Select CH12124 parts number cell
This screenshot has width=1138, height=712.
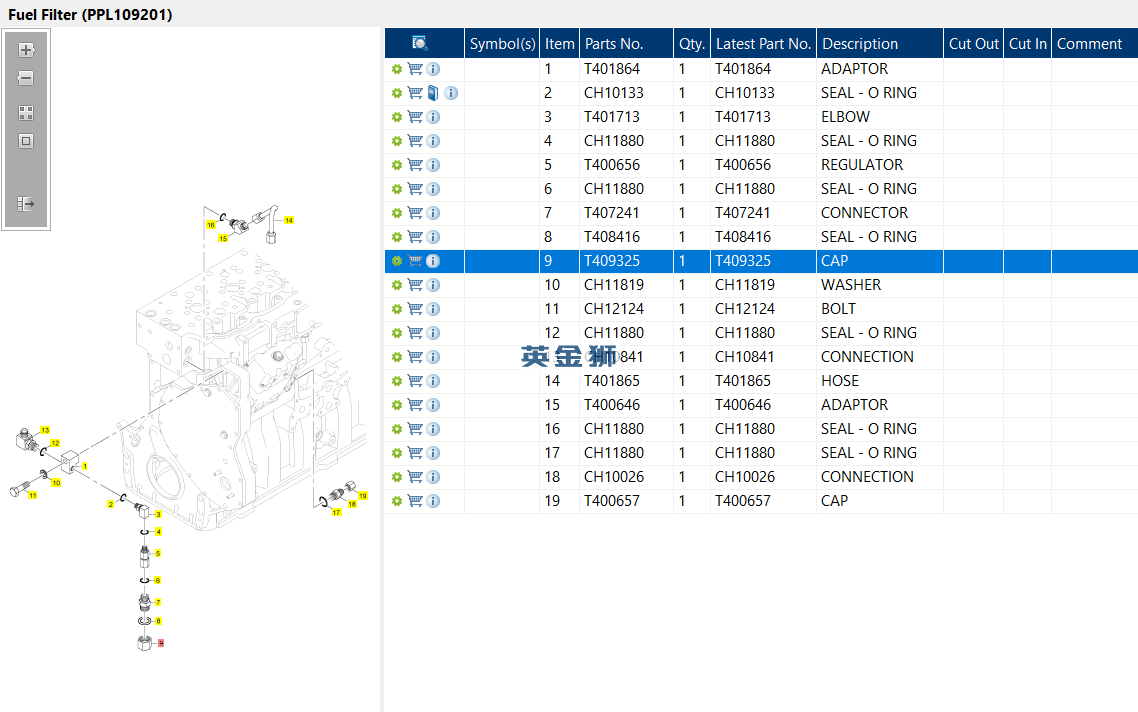coord(626,308)
